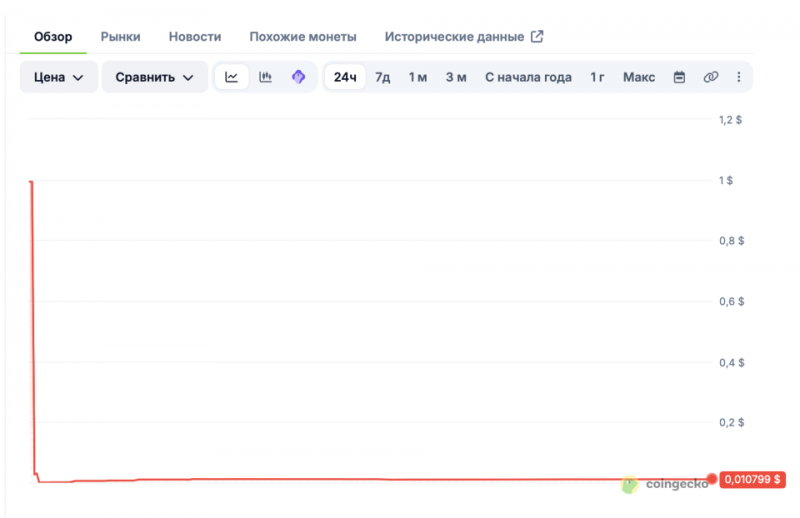The image size is (800, 518).
Task: Select the 1 м time range
Action: pyautogui.click(x=418, y=77)
